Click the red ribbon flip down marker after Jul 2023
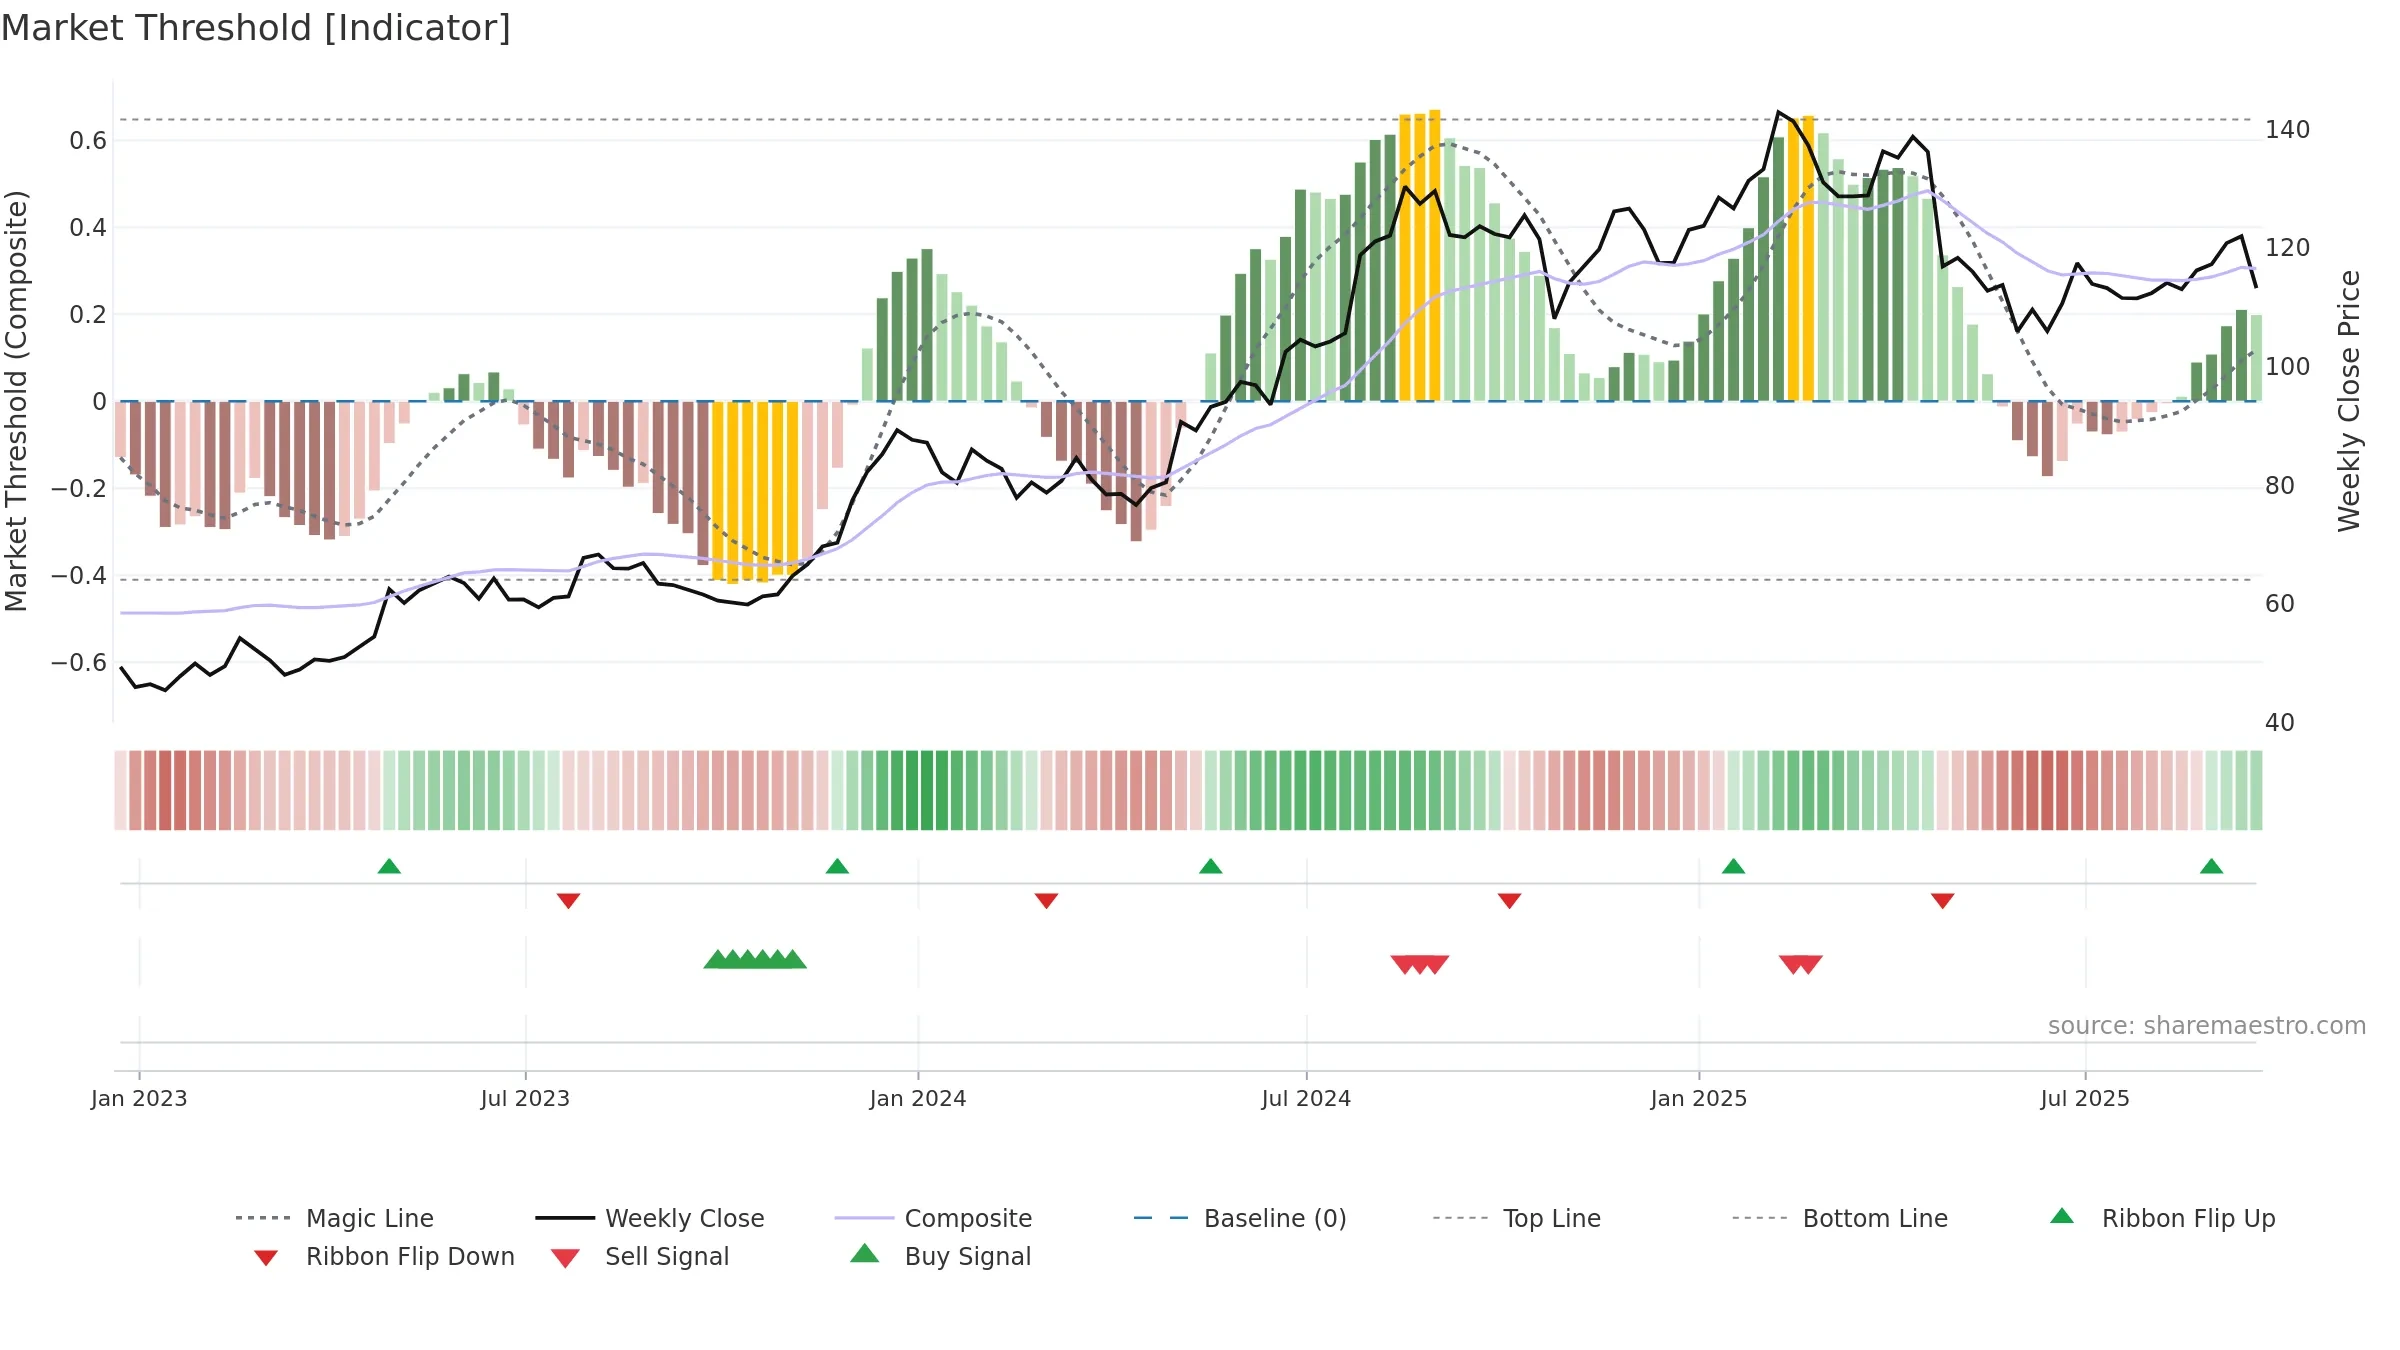Viewport: 2400px width, 1350px height. 568,901
